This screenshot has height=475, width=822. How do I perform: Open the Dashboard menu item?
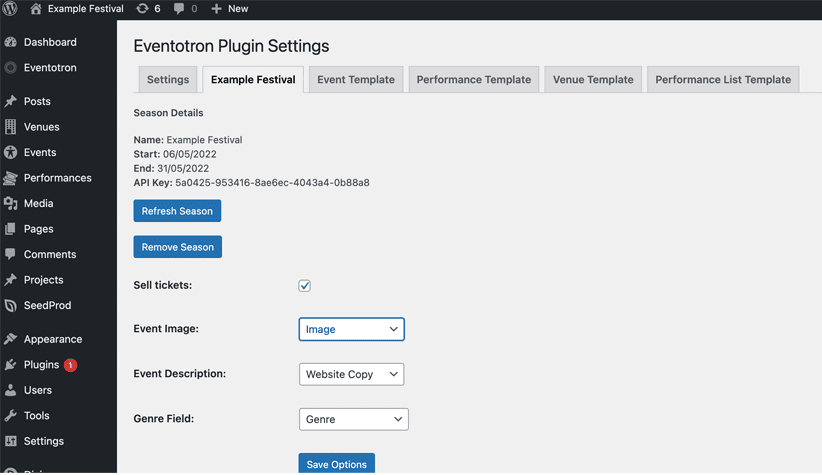(50, 42)
